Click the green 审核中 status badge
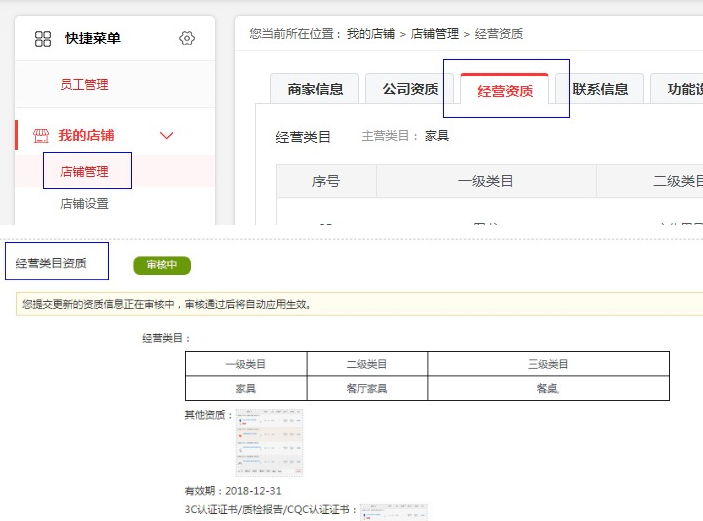Image resolution: width=703 pixels, height=521 pixels. (162, 265)
